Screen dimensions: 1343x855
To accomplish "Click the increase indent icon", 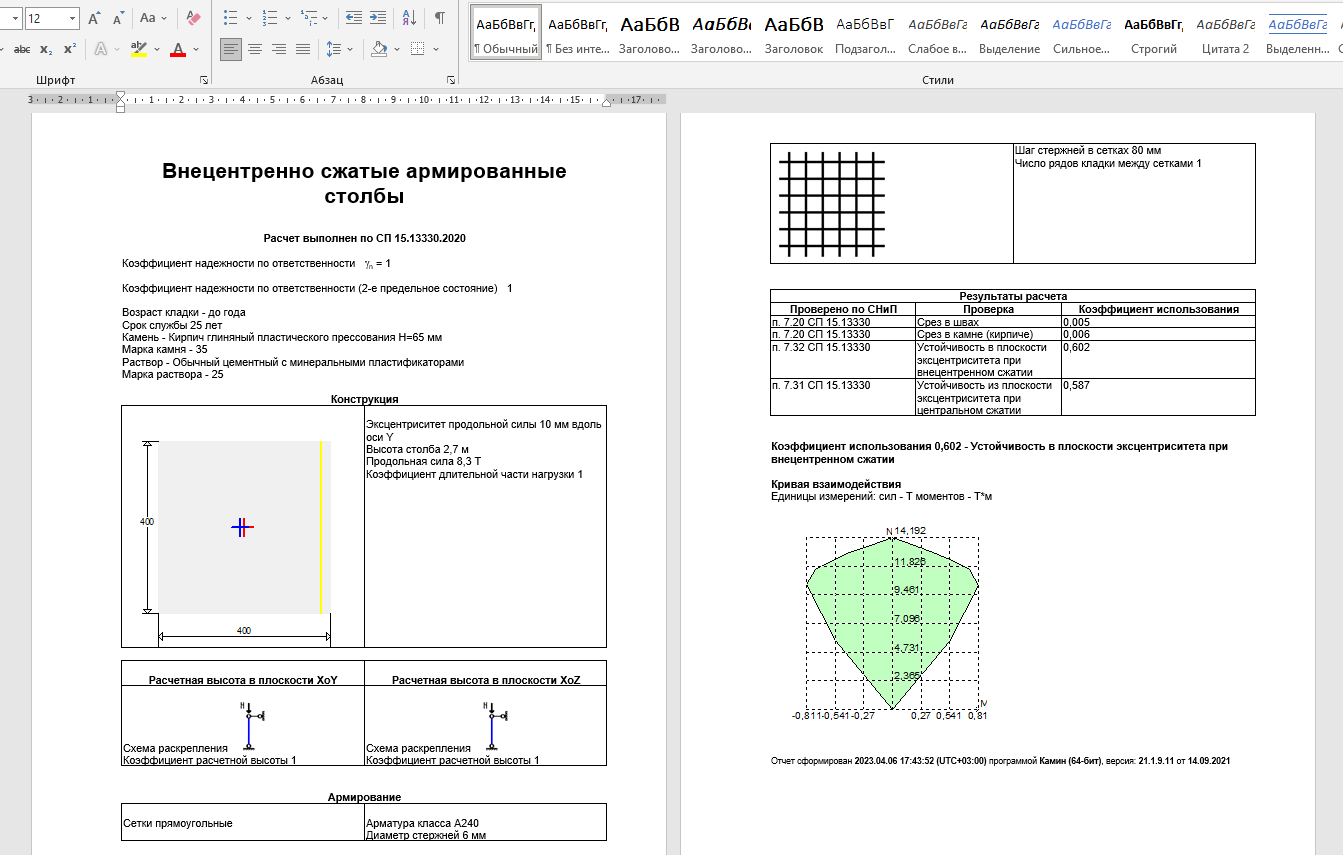I will [x=377, y=18].
